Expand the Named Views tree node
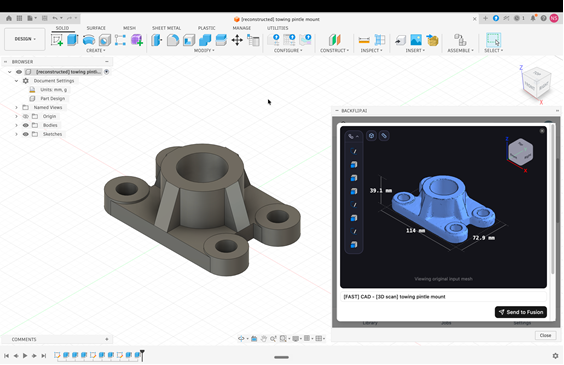The image size is (564, 365). pyautogui.click(x=16, y=108)
